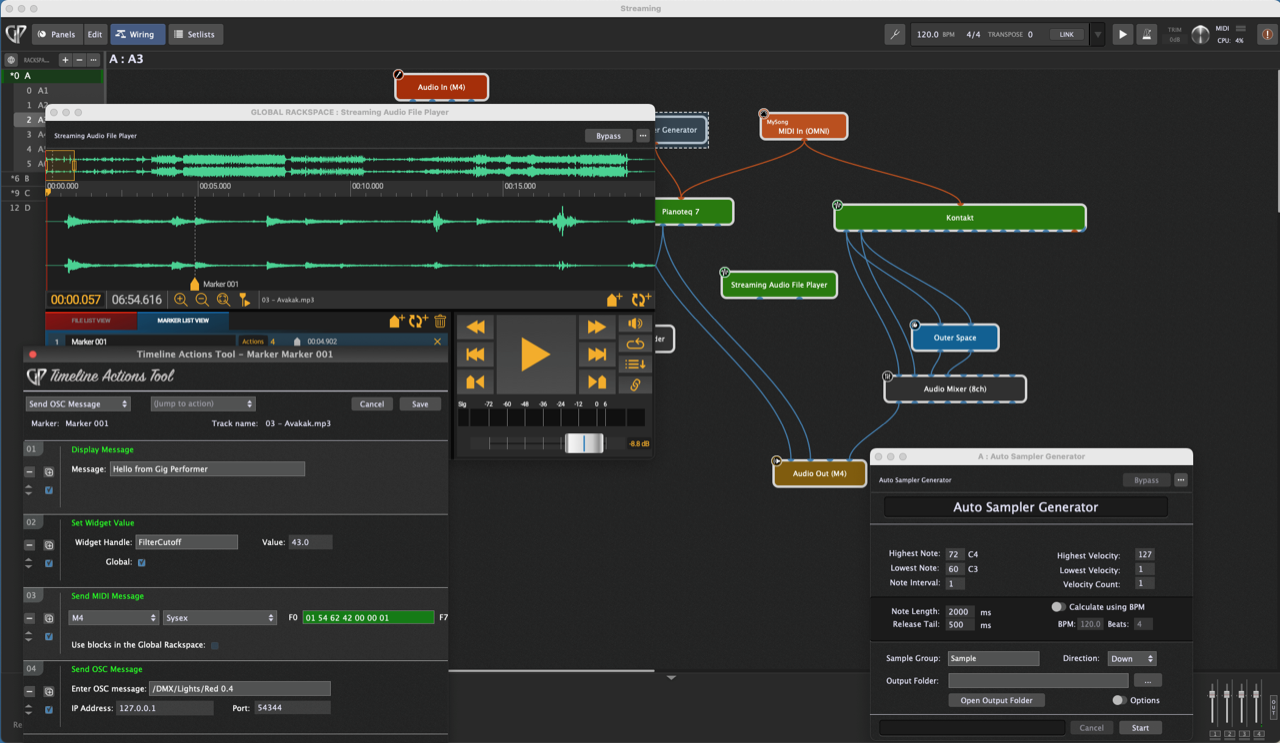The width and height of the screenshot is (1280, 743).
Task: Duplicate action 03 Send MIDI Message
Action: [48, 618]
